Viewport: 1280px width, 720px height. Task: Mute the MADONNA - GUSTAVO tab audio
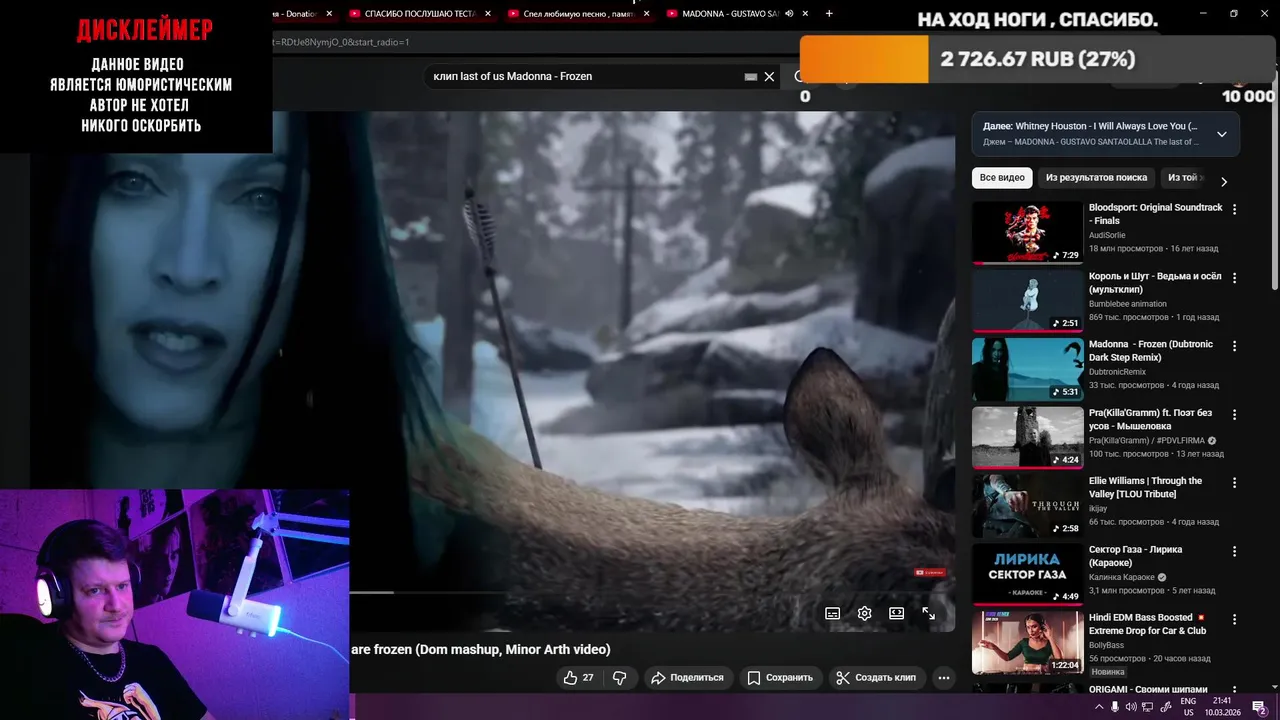point(789,14)
